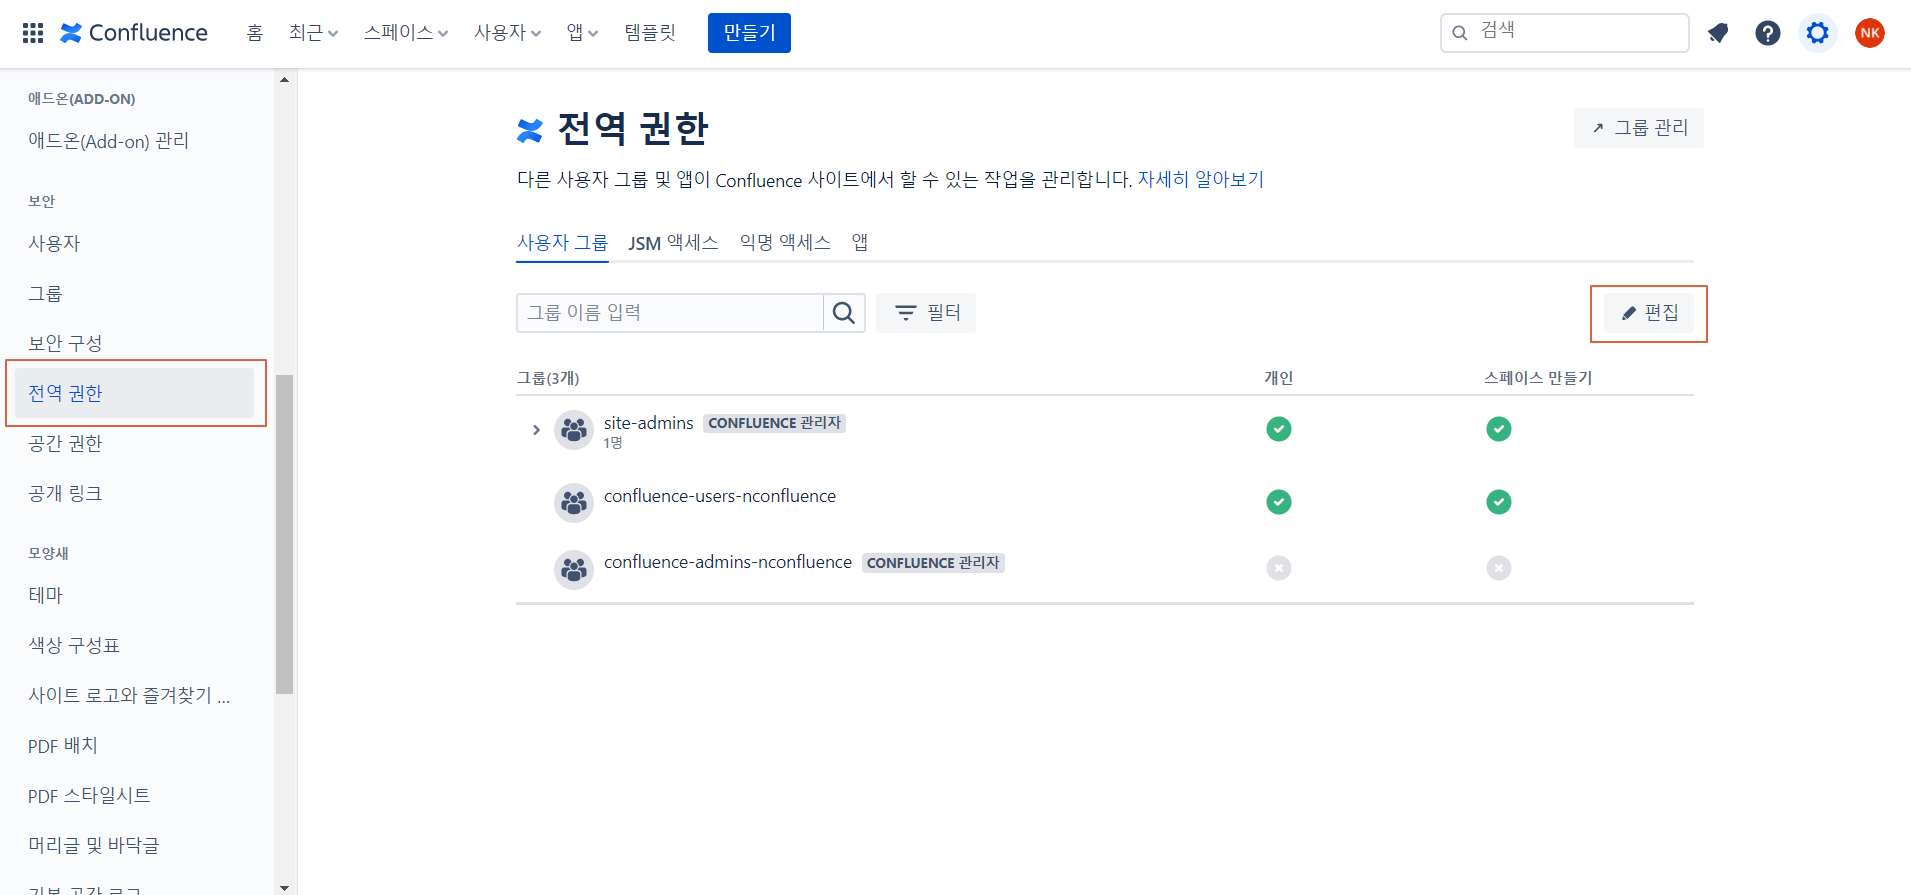Switch to the 익명 액세스 tab
This screenshot has height=895, width=1911.
(x=785, y=243)
